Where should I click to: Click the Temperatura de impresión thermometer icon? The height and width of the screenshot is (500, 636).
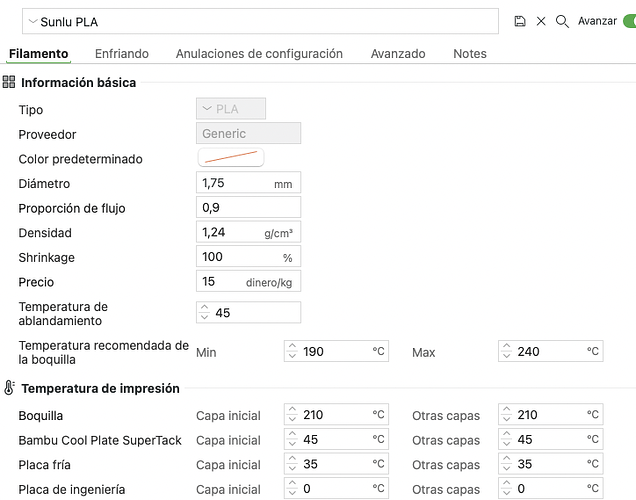(x=9, y=388)
